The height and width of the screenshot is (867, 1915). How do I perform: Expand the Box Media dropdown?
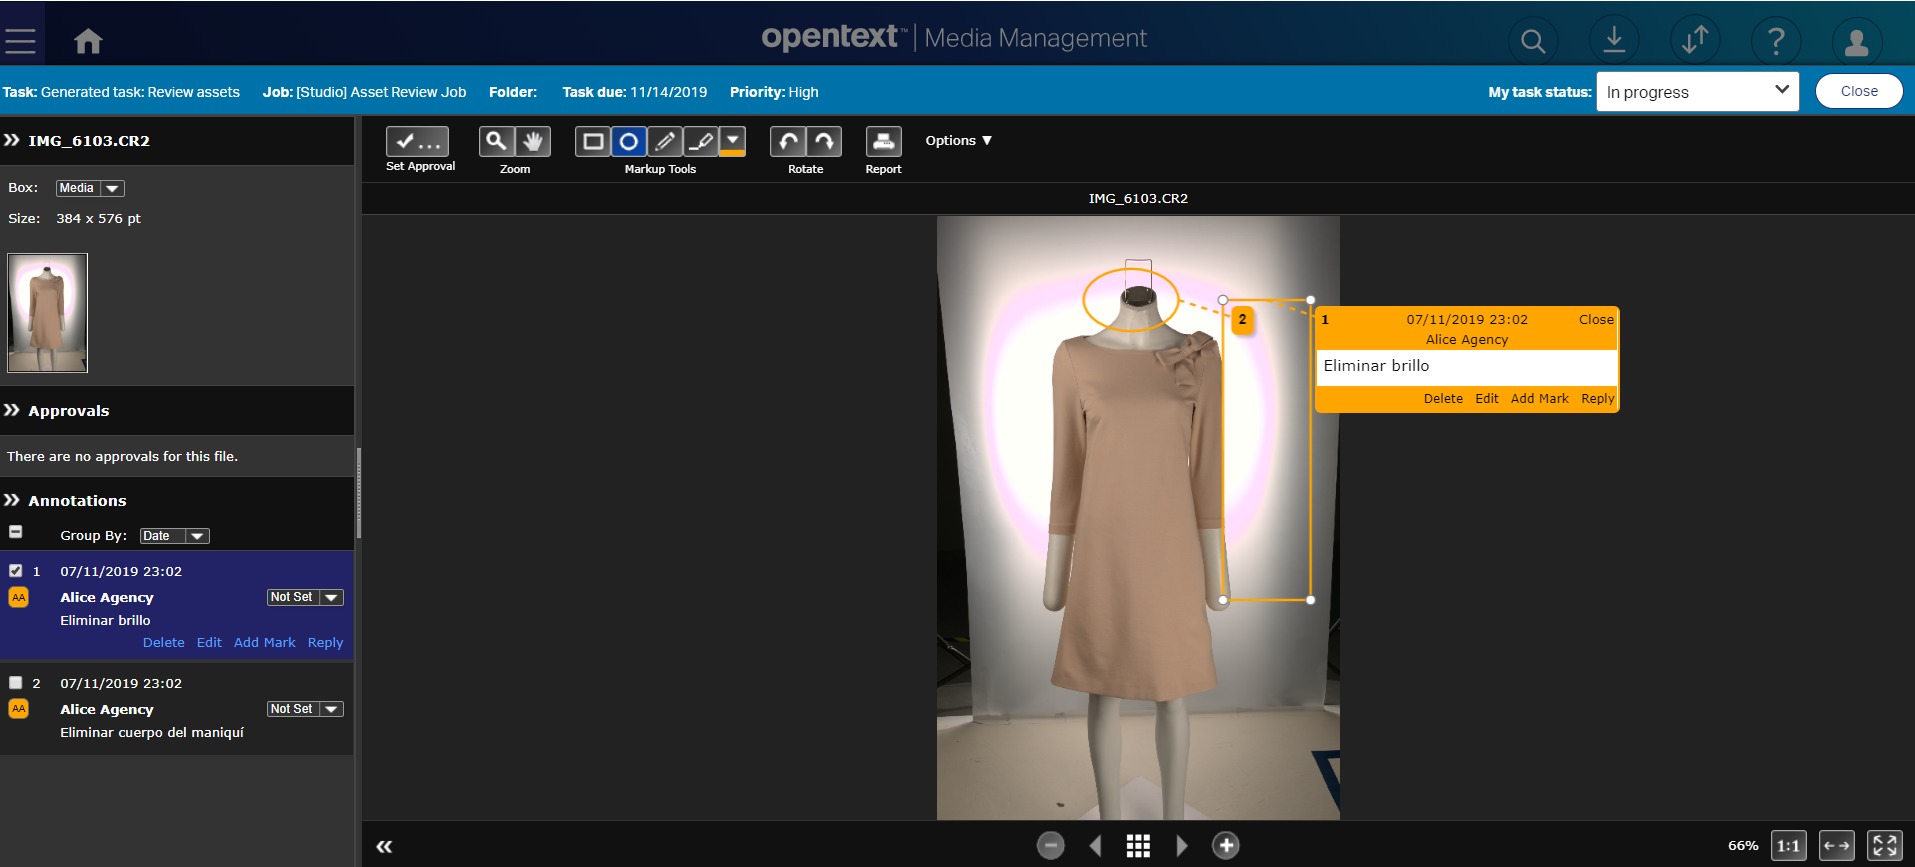tap(90, 188)
